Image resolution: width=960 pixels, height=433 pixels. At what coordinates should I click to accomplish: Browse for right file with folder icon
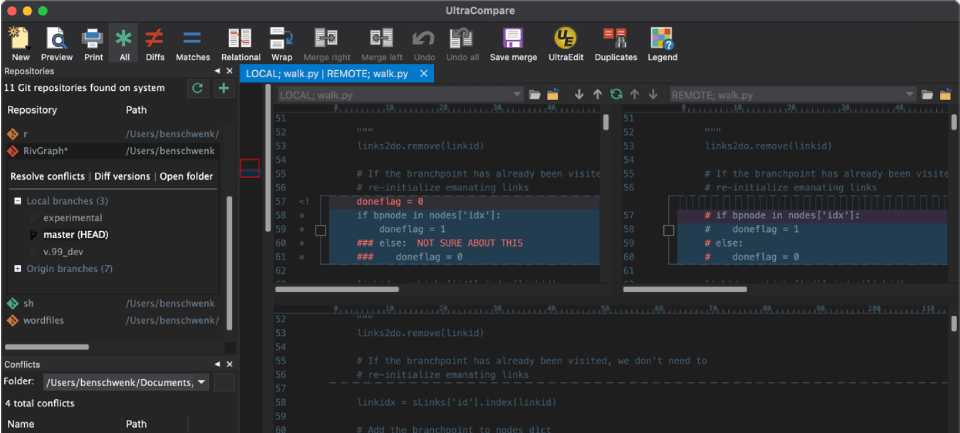[927, 95]
